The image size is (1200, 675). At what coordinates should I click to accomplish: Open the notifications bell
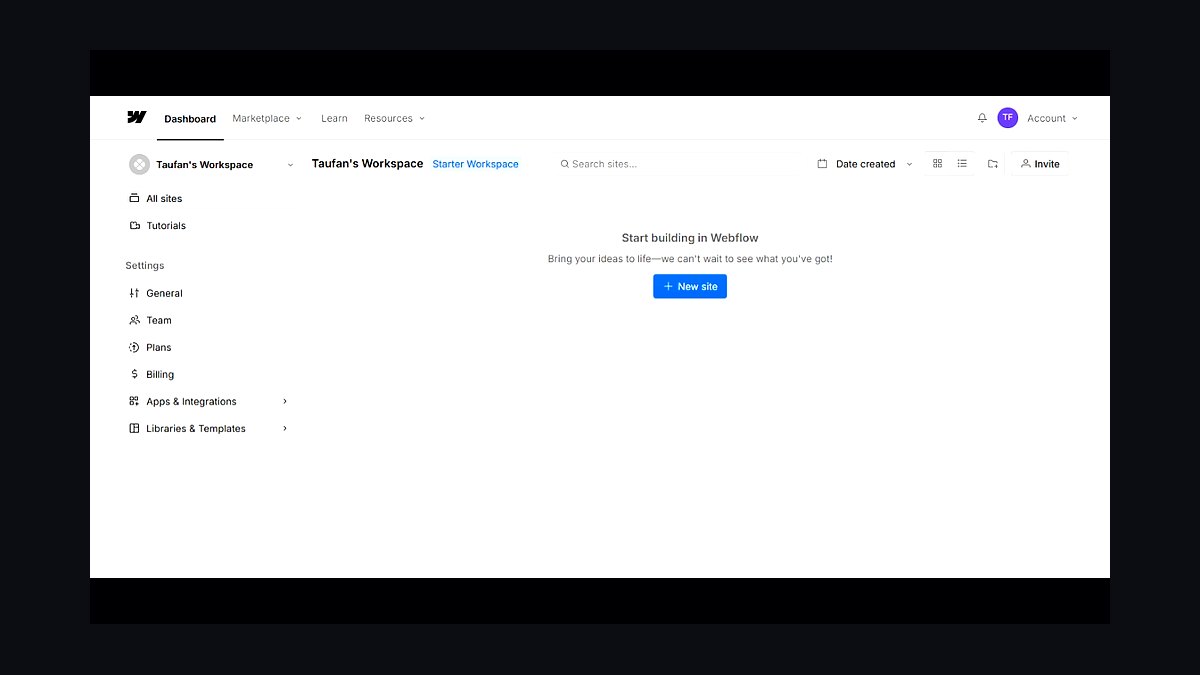tap(982, 118)
